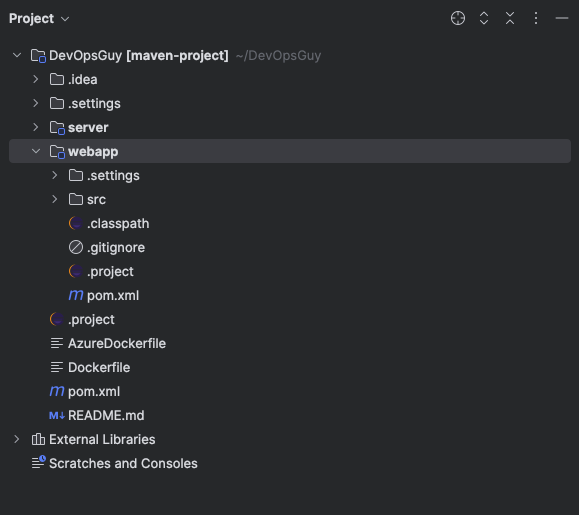Expand the server module

pos(36,127)
